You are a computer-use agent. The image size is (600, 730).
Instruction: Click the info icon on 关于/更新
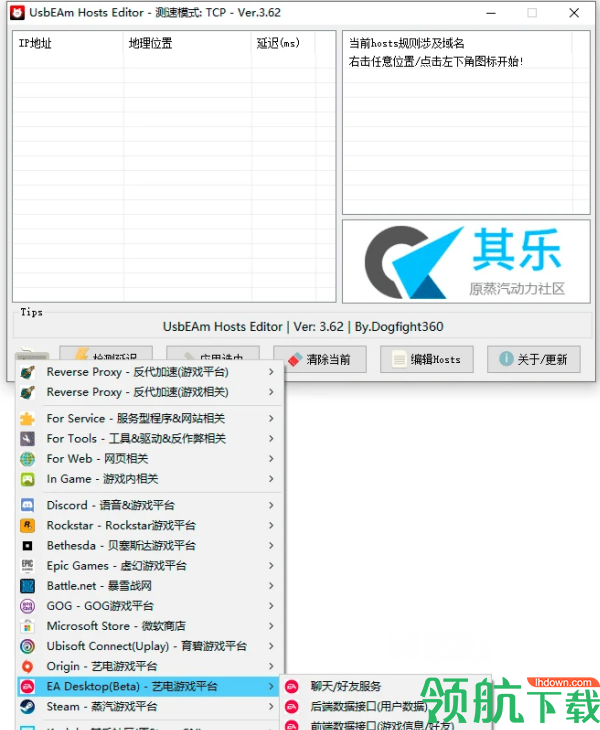506,358
